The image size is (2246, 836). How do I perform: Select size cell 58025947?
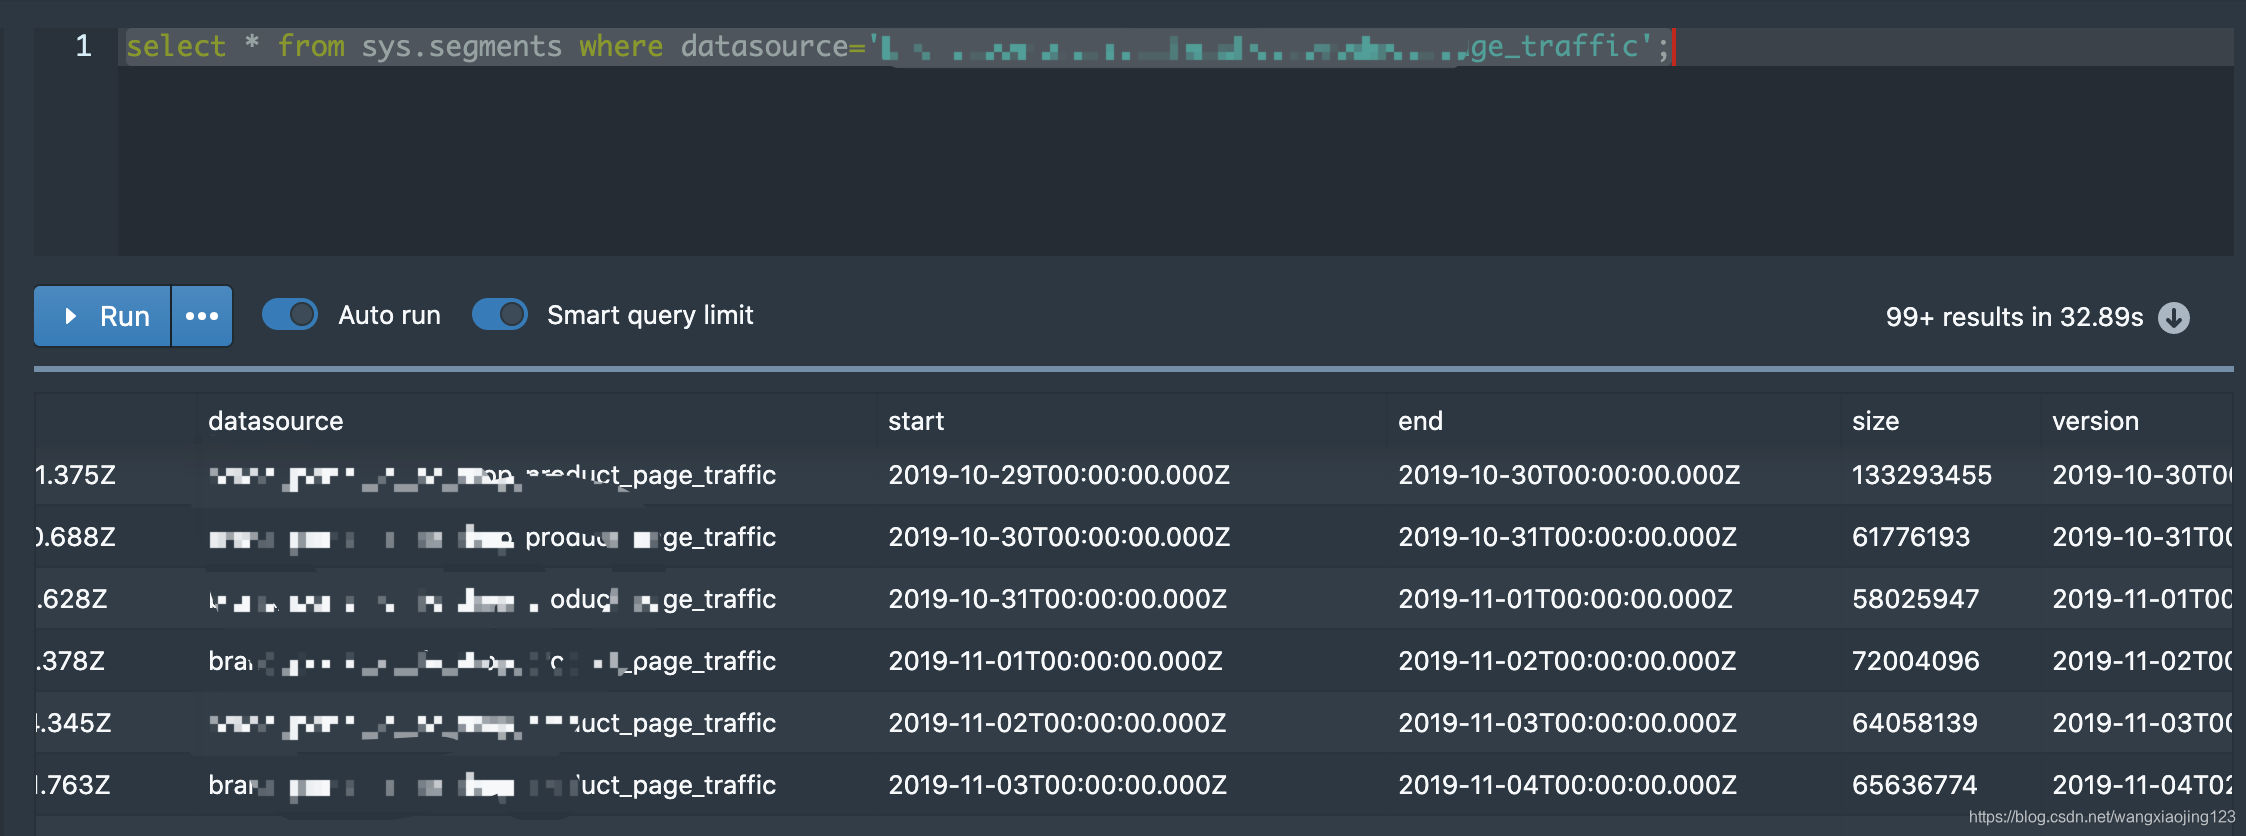pos(1915,599)
